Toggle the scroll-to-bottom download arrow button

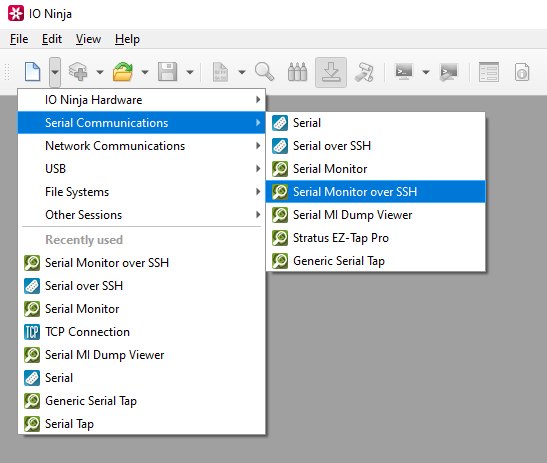pos(331,72)
